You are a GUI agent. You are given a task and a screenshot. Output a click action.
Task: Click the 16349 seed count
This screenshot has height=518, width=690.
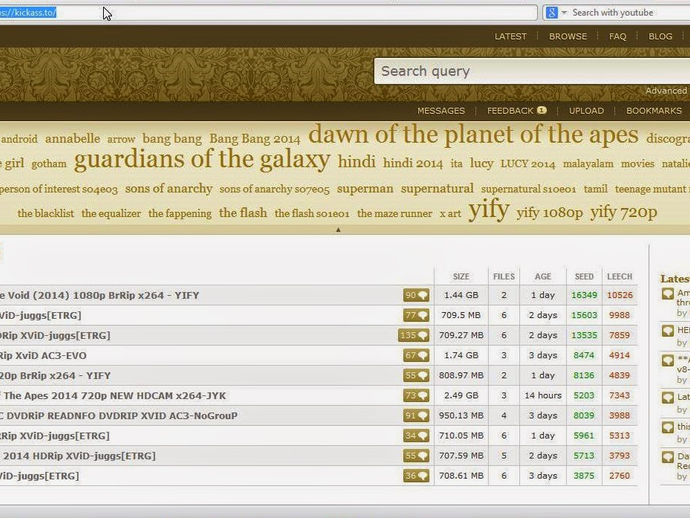click(x=584, y=295)
